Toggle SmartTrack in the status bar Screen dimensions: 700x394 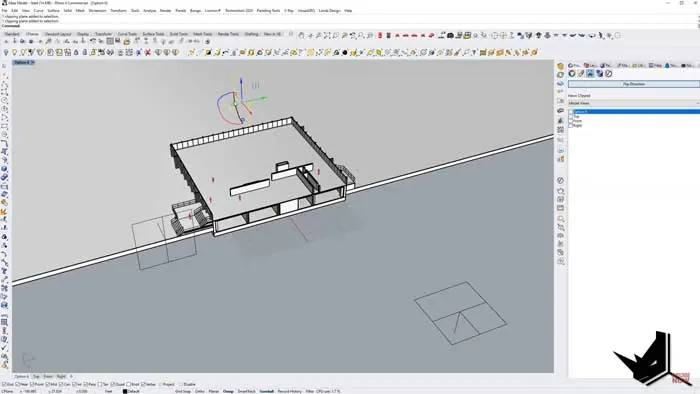point(246,391)
